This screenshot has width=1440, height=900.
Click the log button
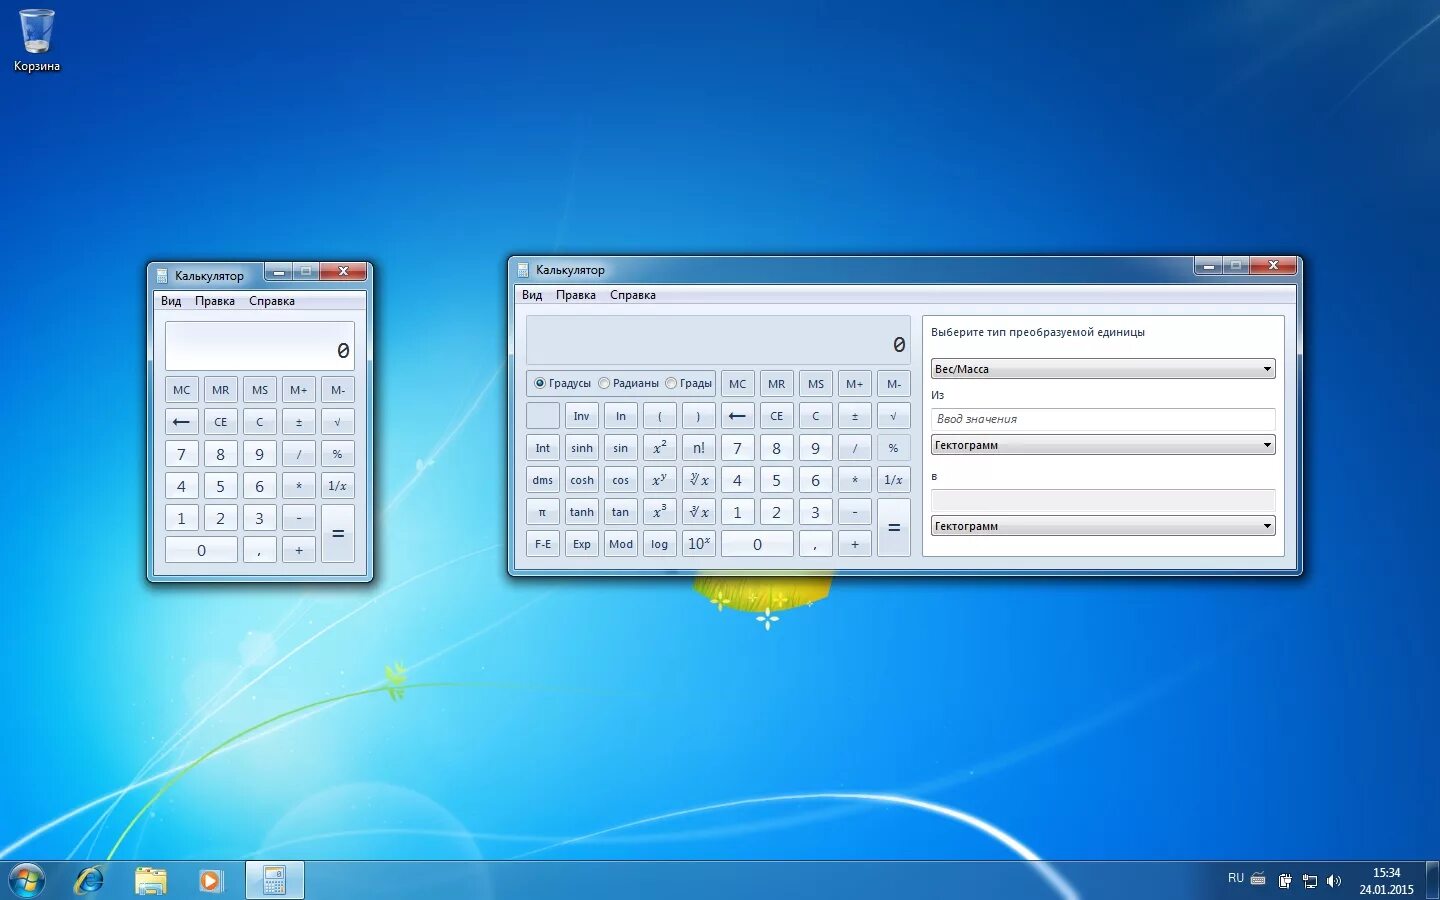659,544
